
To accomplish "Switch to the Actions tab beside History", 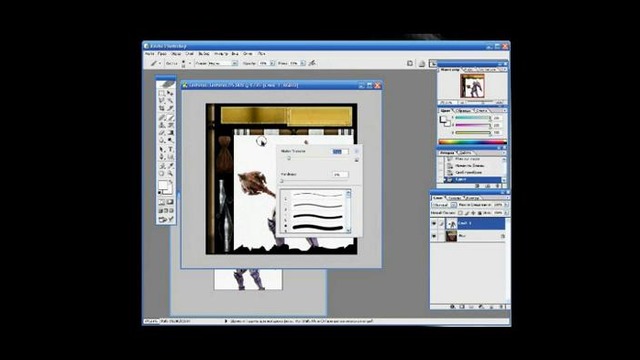I will pos(466,153).
